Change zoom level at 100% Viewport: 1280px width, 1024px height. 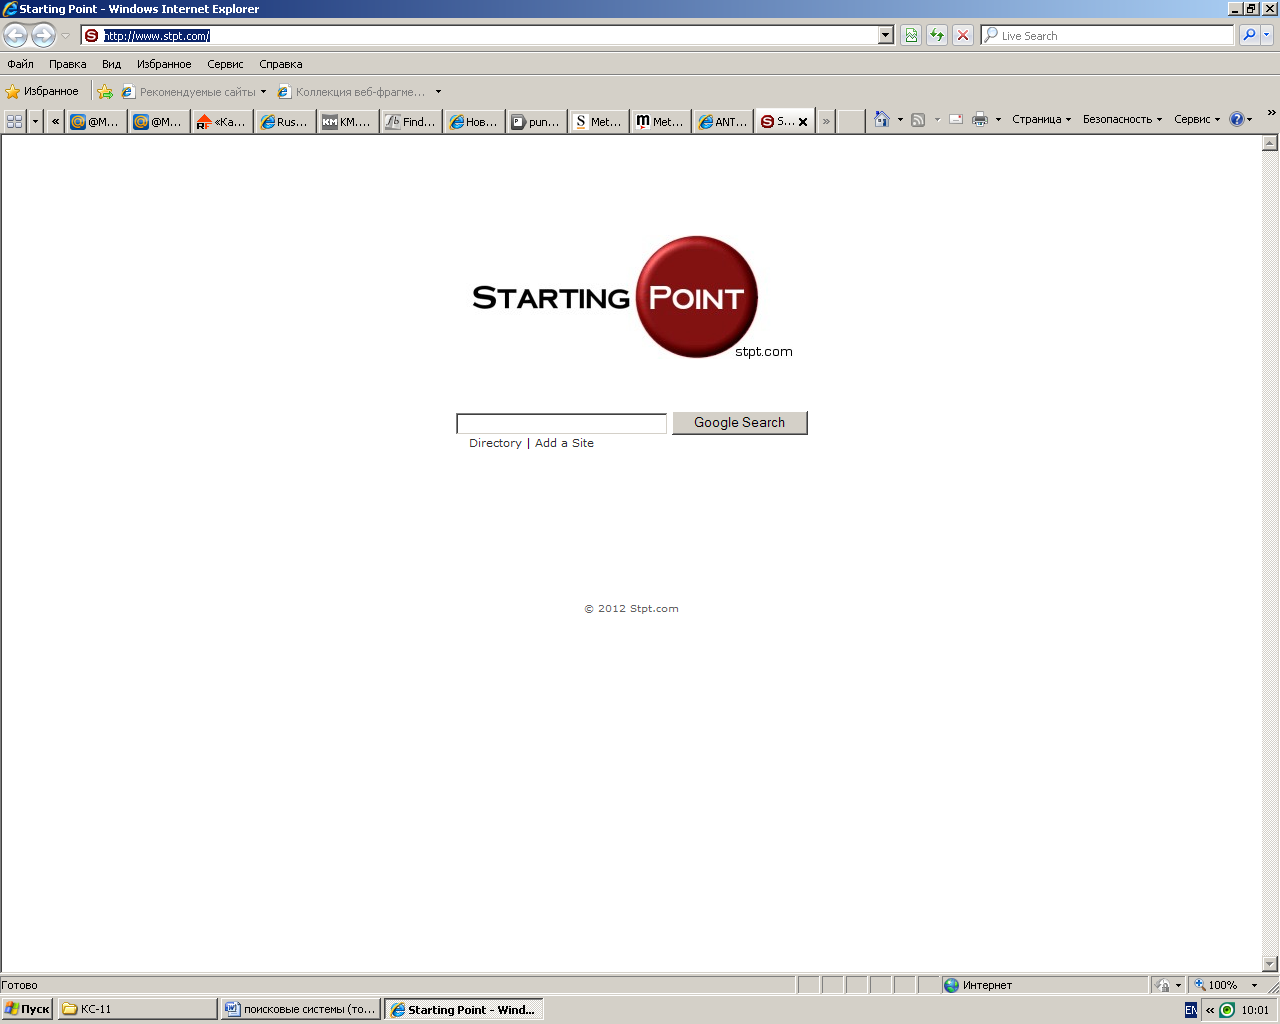tap(1225, 985)
